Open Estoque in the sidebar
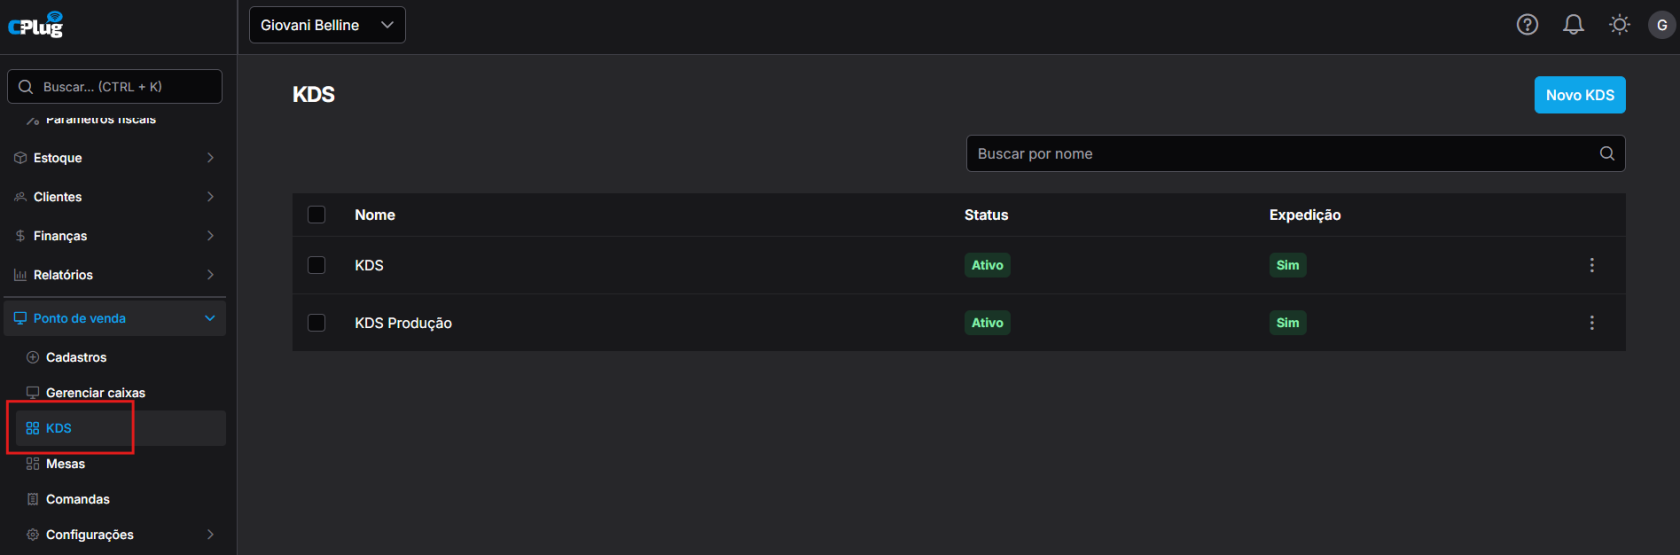This screenshot has height=555, width=1680. (x=58, y=158)
